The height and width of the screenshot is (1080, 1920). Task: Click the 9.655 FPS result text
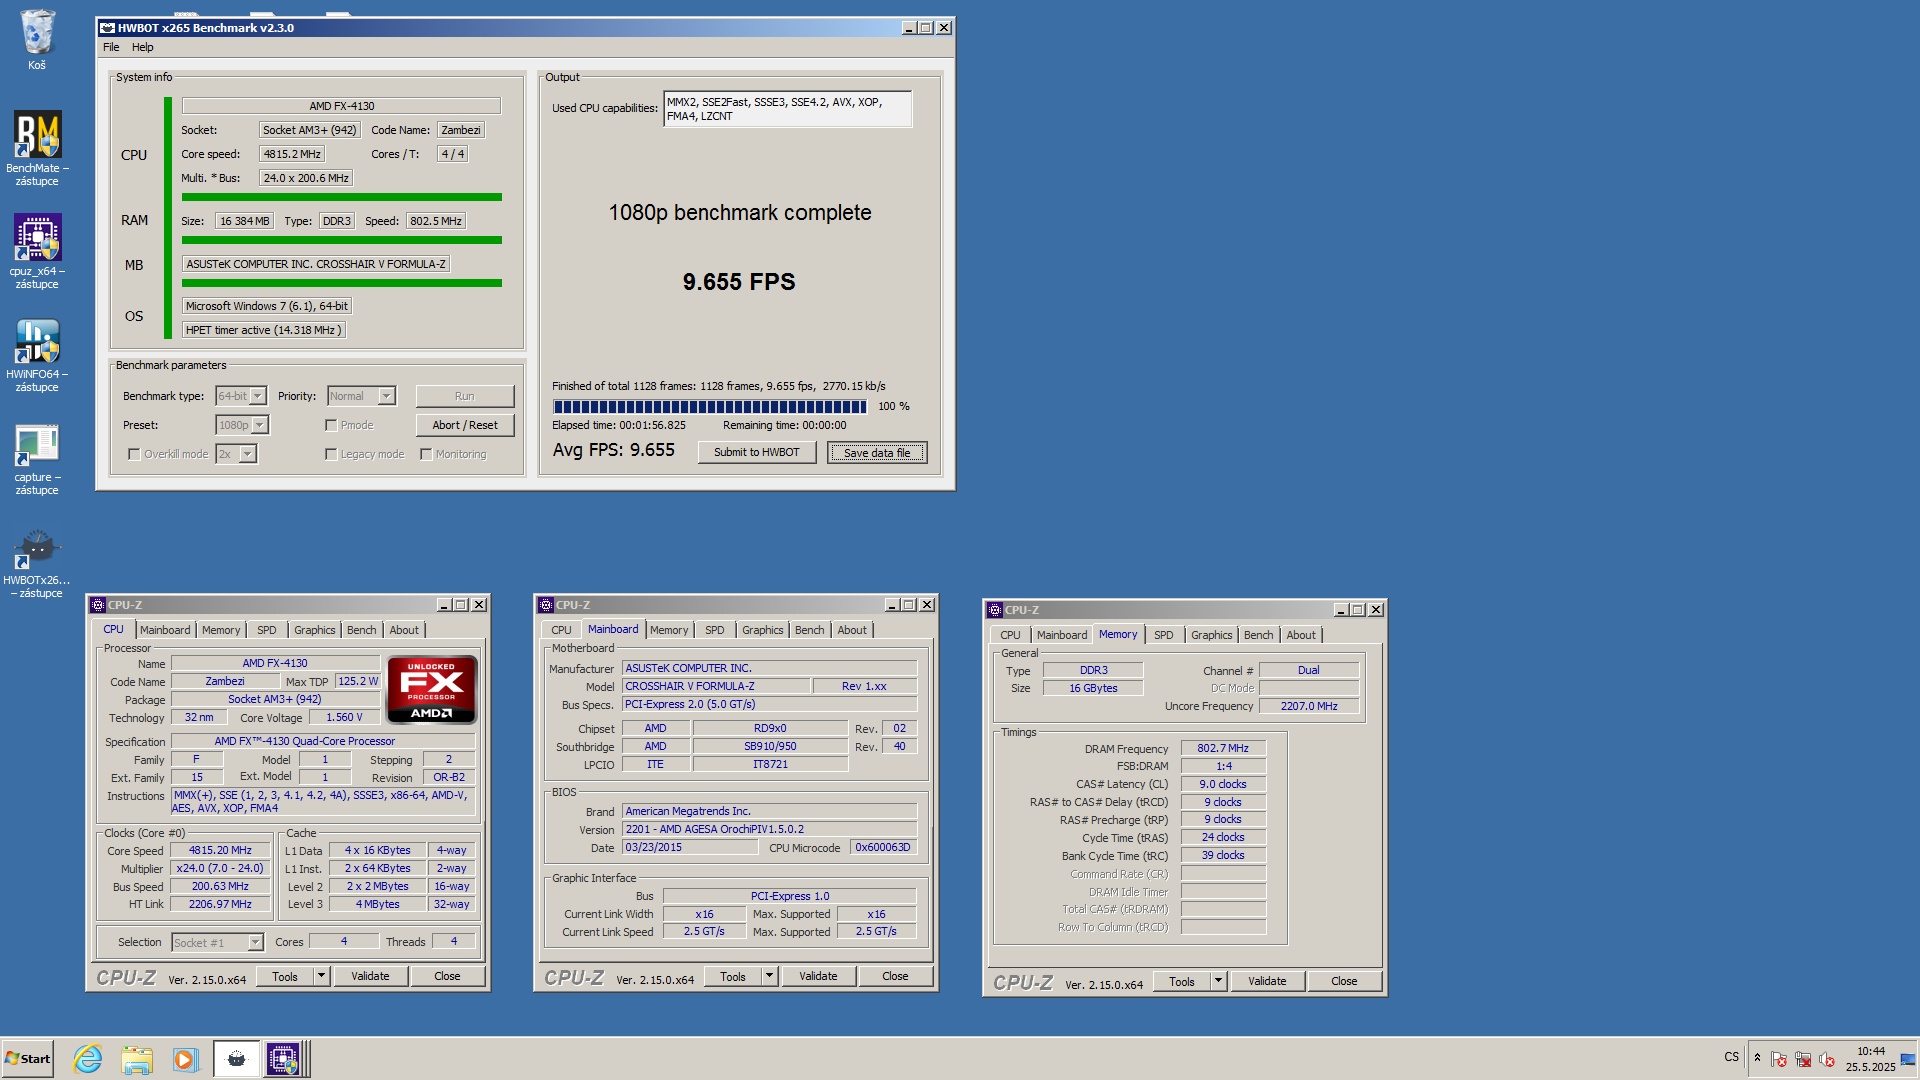pos(739,282)
